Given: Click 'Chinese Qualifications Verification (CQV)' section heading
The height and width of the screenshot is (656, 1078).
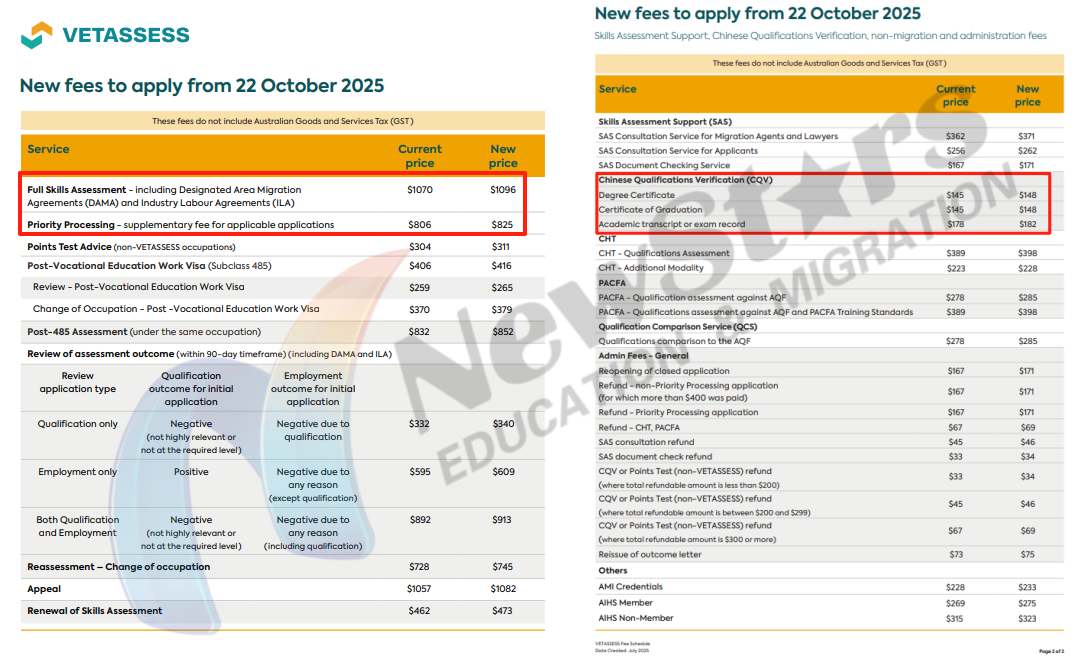Looking at the screenshot, I should click(685, 180).
